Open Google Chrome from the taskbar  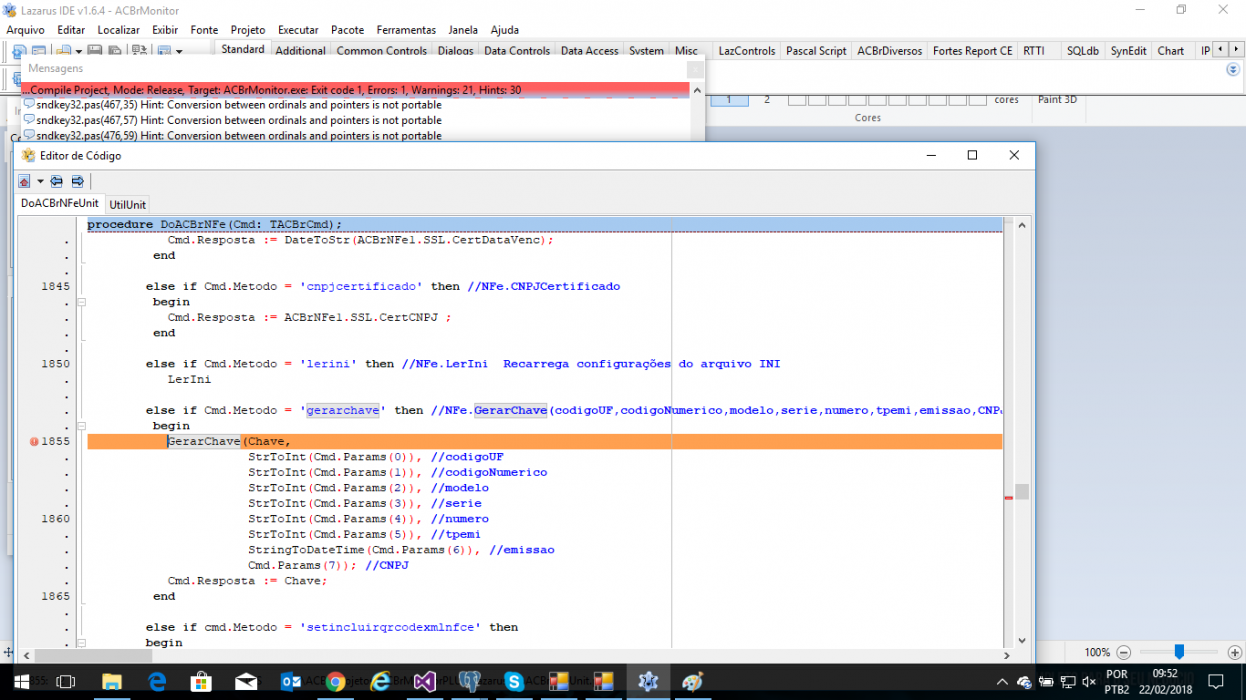coord(335,682)
